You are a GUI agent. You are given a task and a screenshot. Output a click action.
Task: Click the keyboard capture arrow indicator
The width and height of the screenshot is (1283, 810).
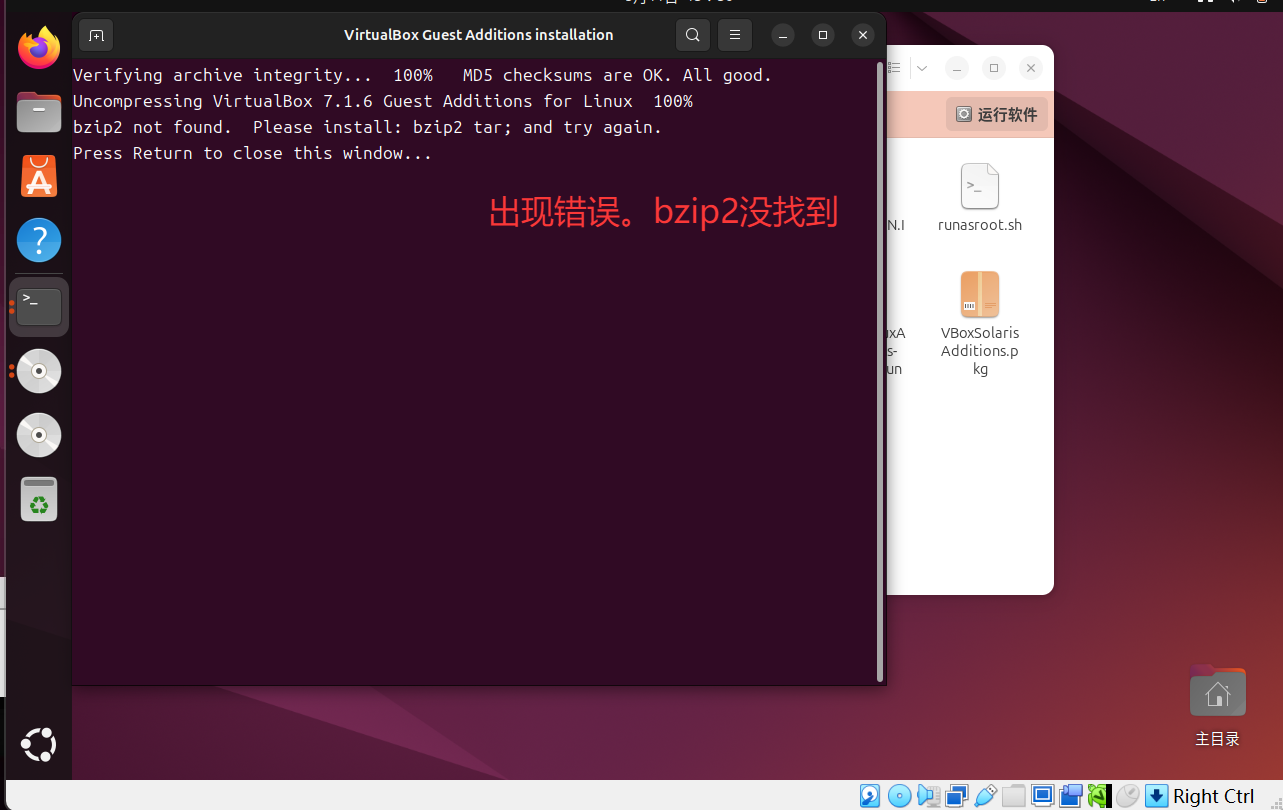coord(1157,796)
